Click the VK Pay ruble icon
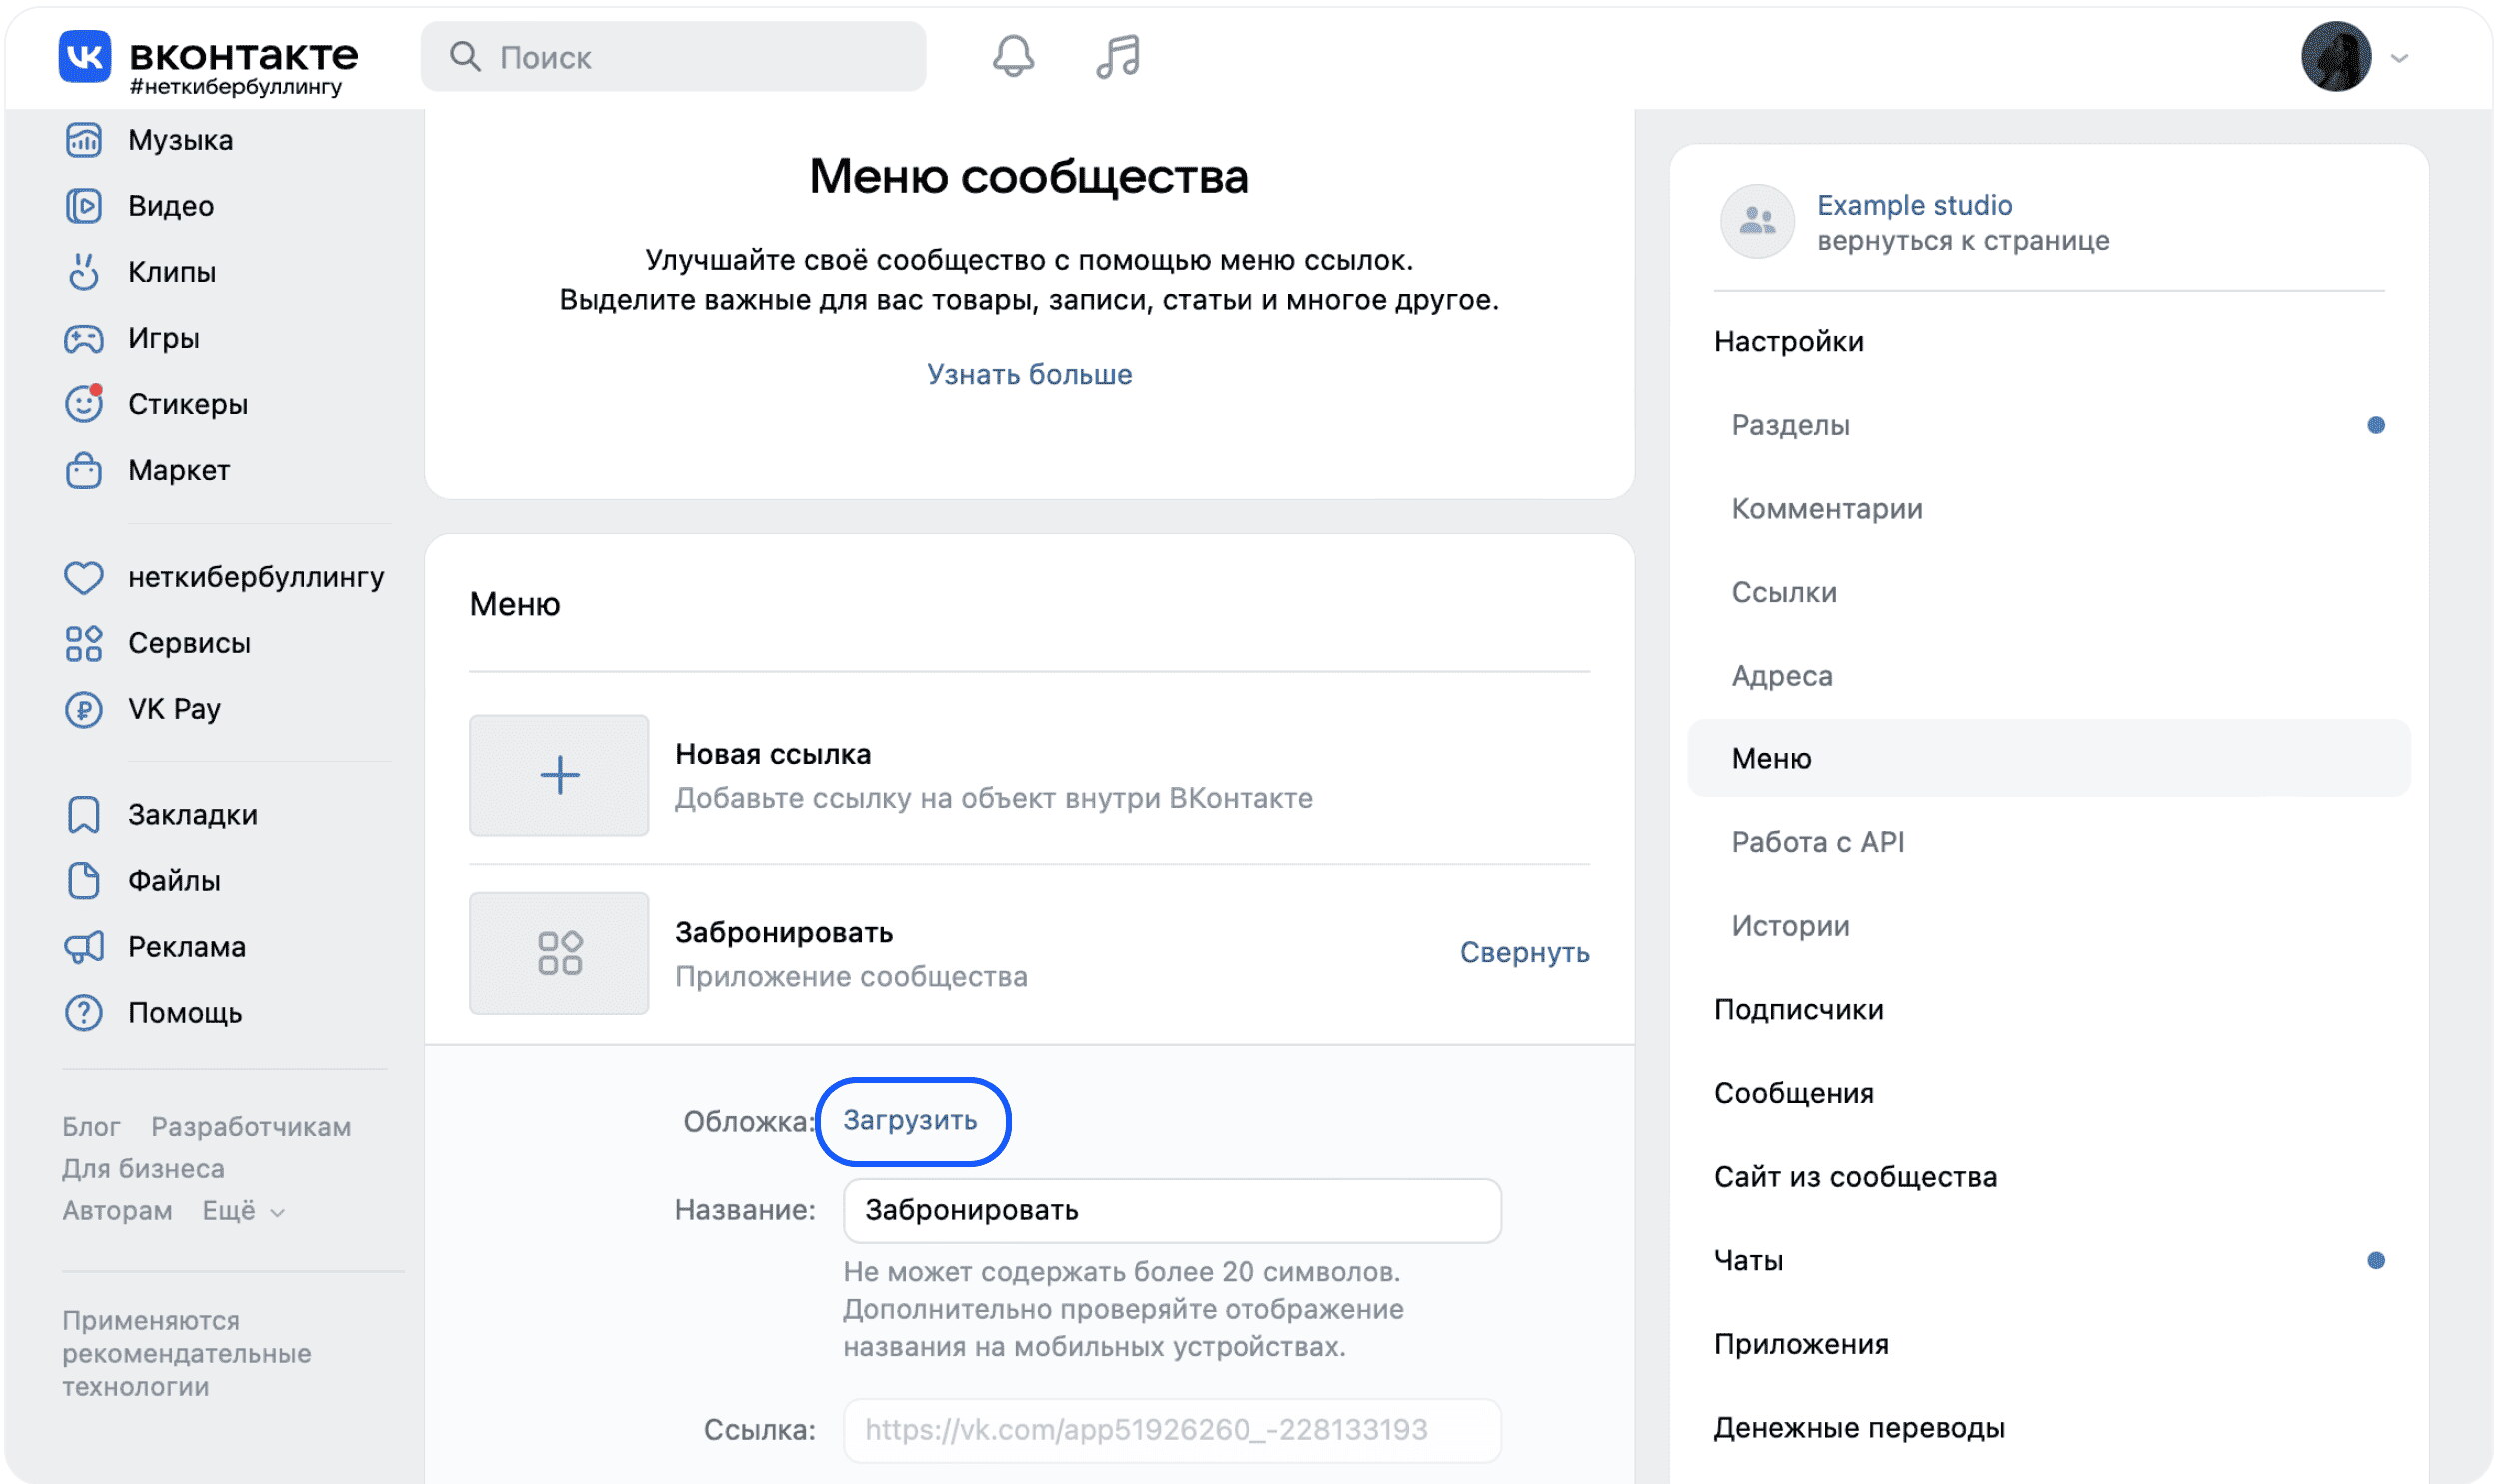This screenshot has width=2499, height=1484. point(84,709)
